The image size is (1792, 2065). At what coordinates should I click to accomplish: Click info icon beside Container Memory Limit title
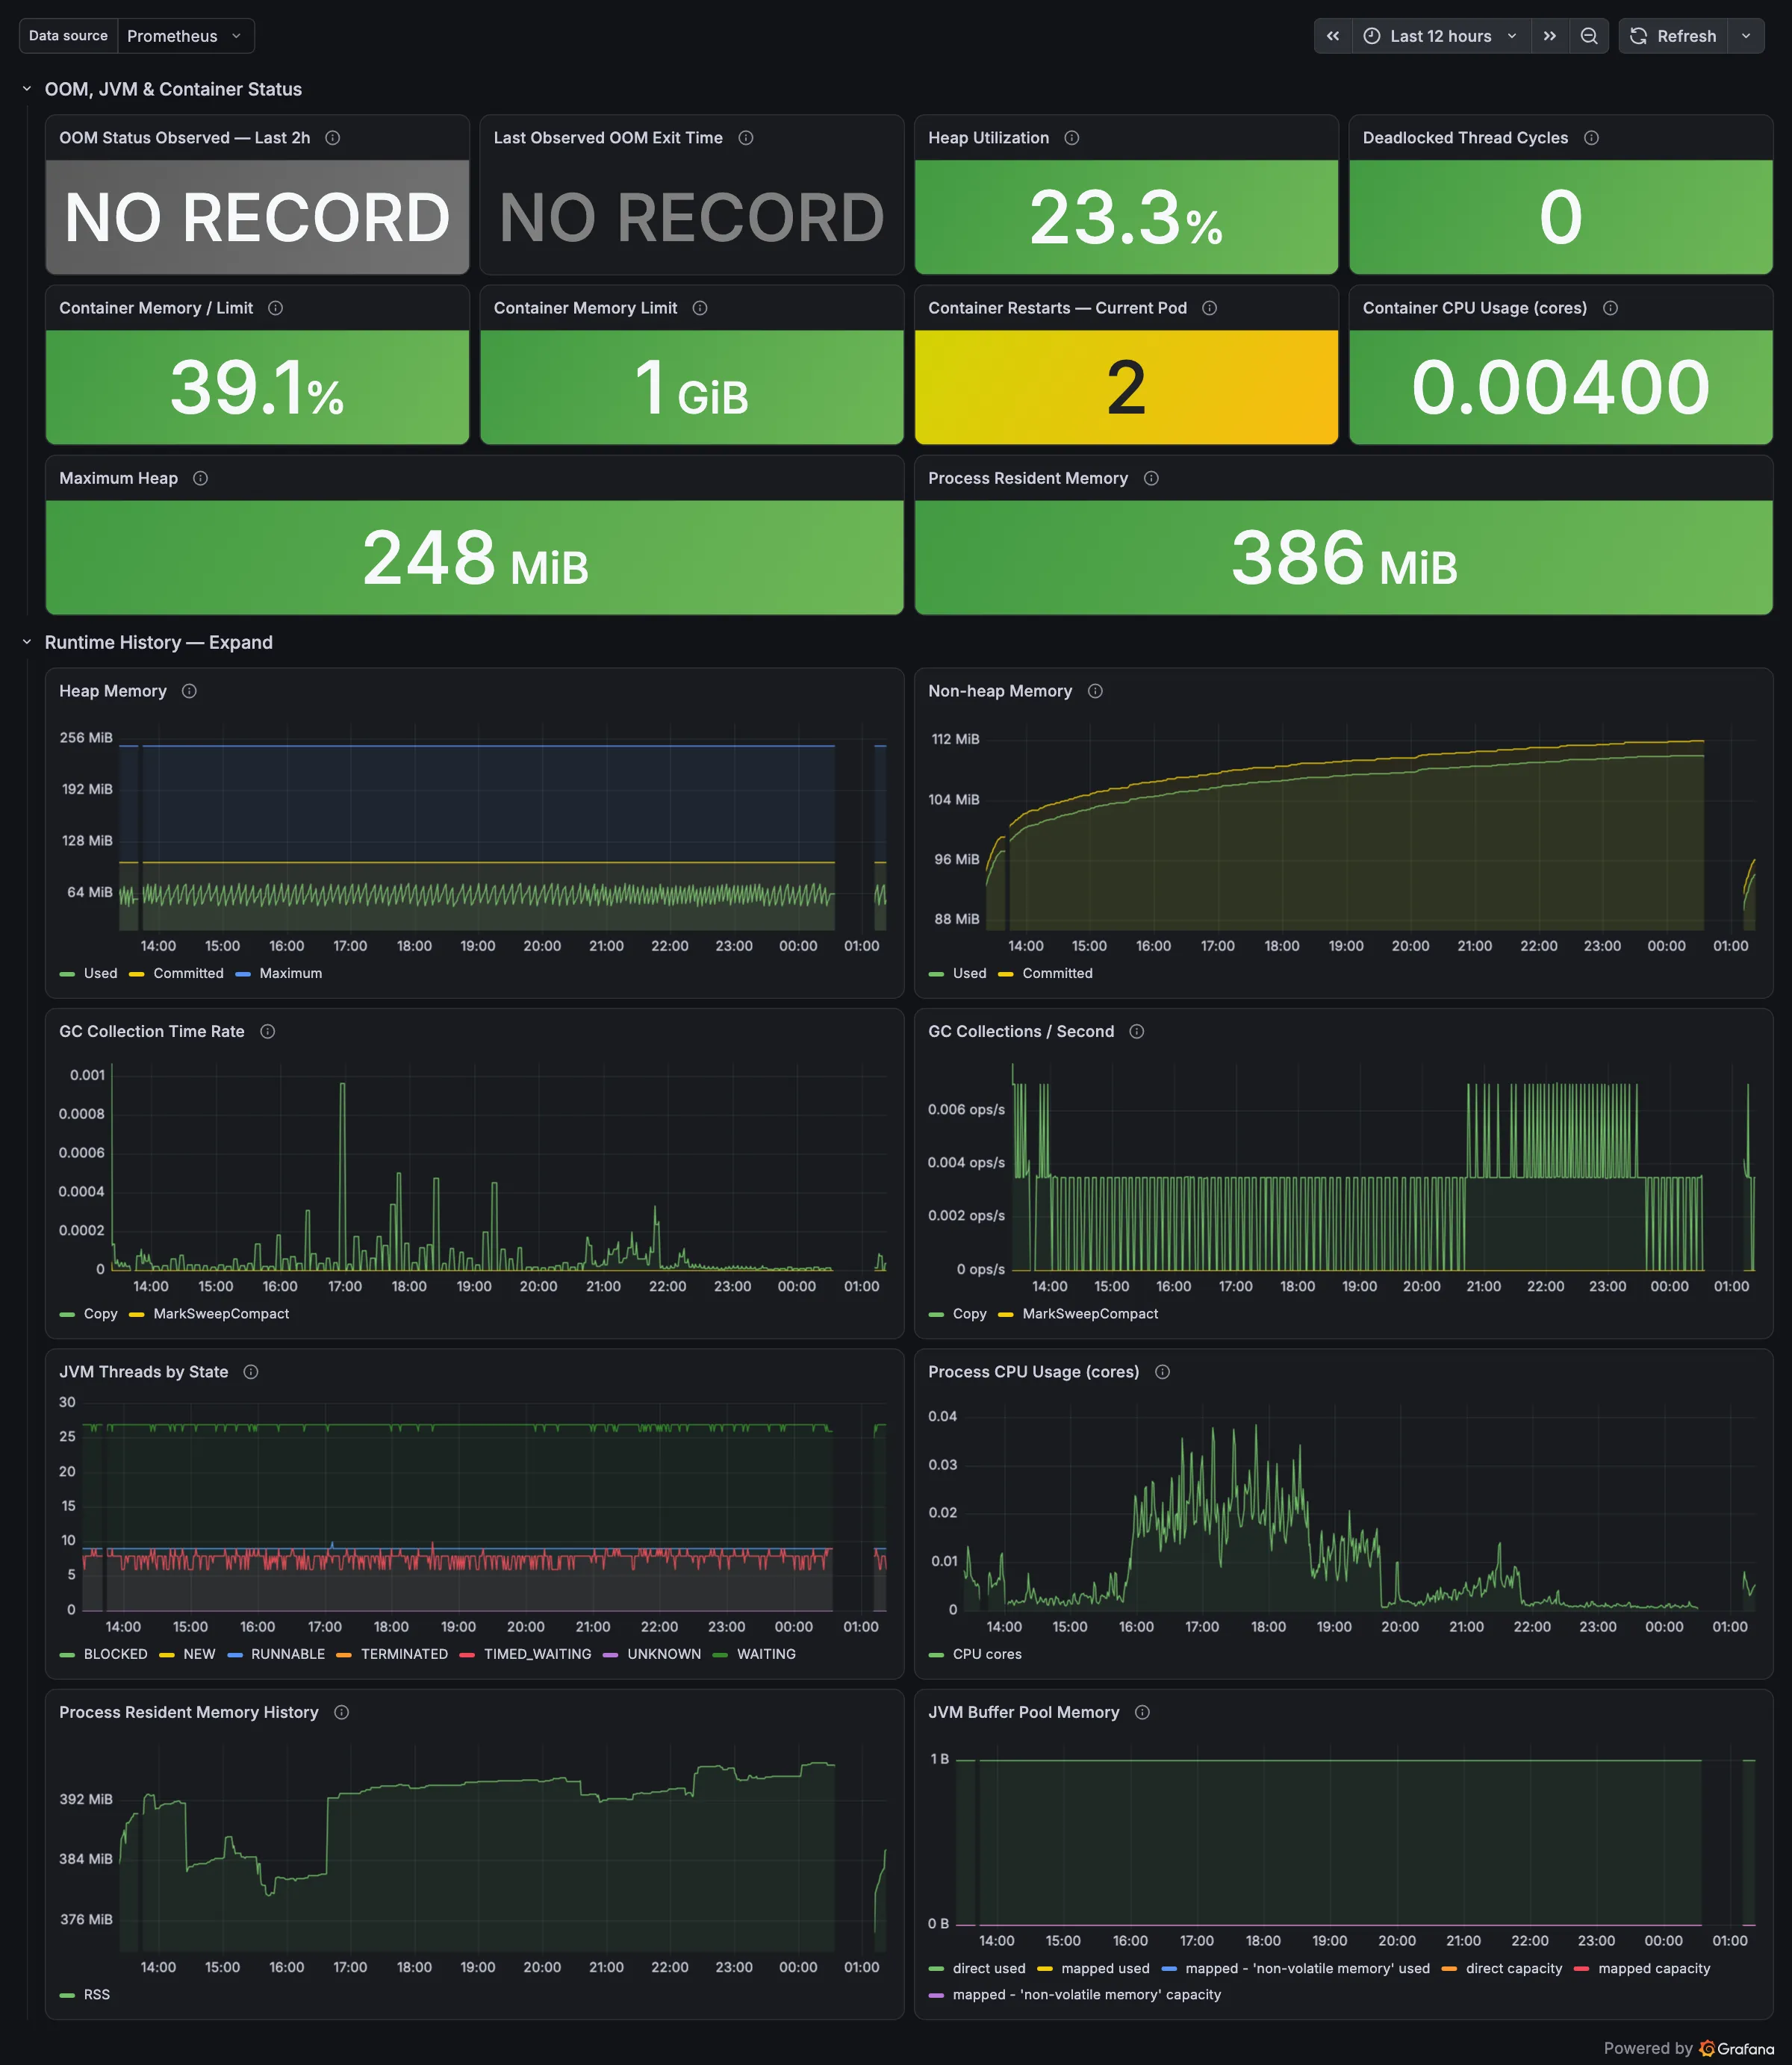[x=700, y=308]
